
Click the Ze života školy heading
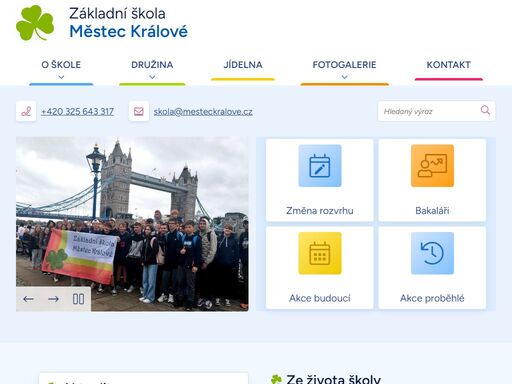pyautogui.click(x=333, y=379)
